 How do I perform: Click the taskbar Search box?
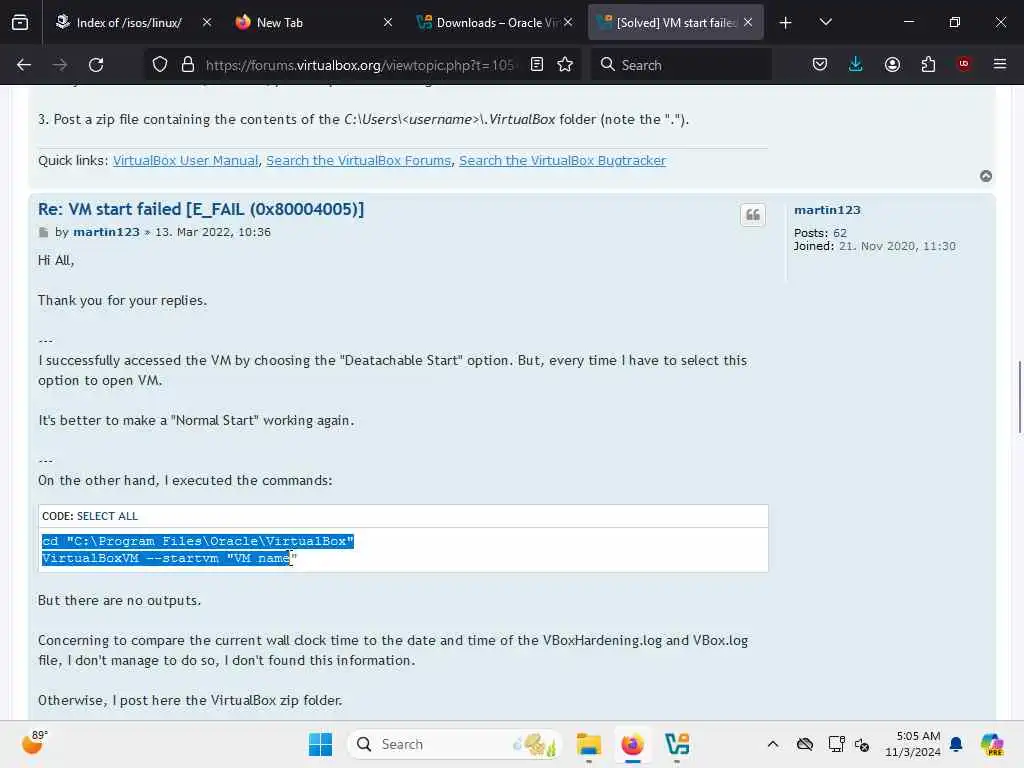point(455,744)
